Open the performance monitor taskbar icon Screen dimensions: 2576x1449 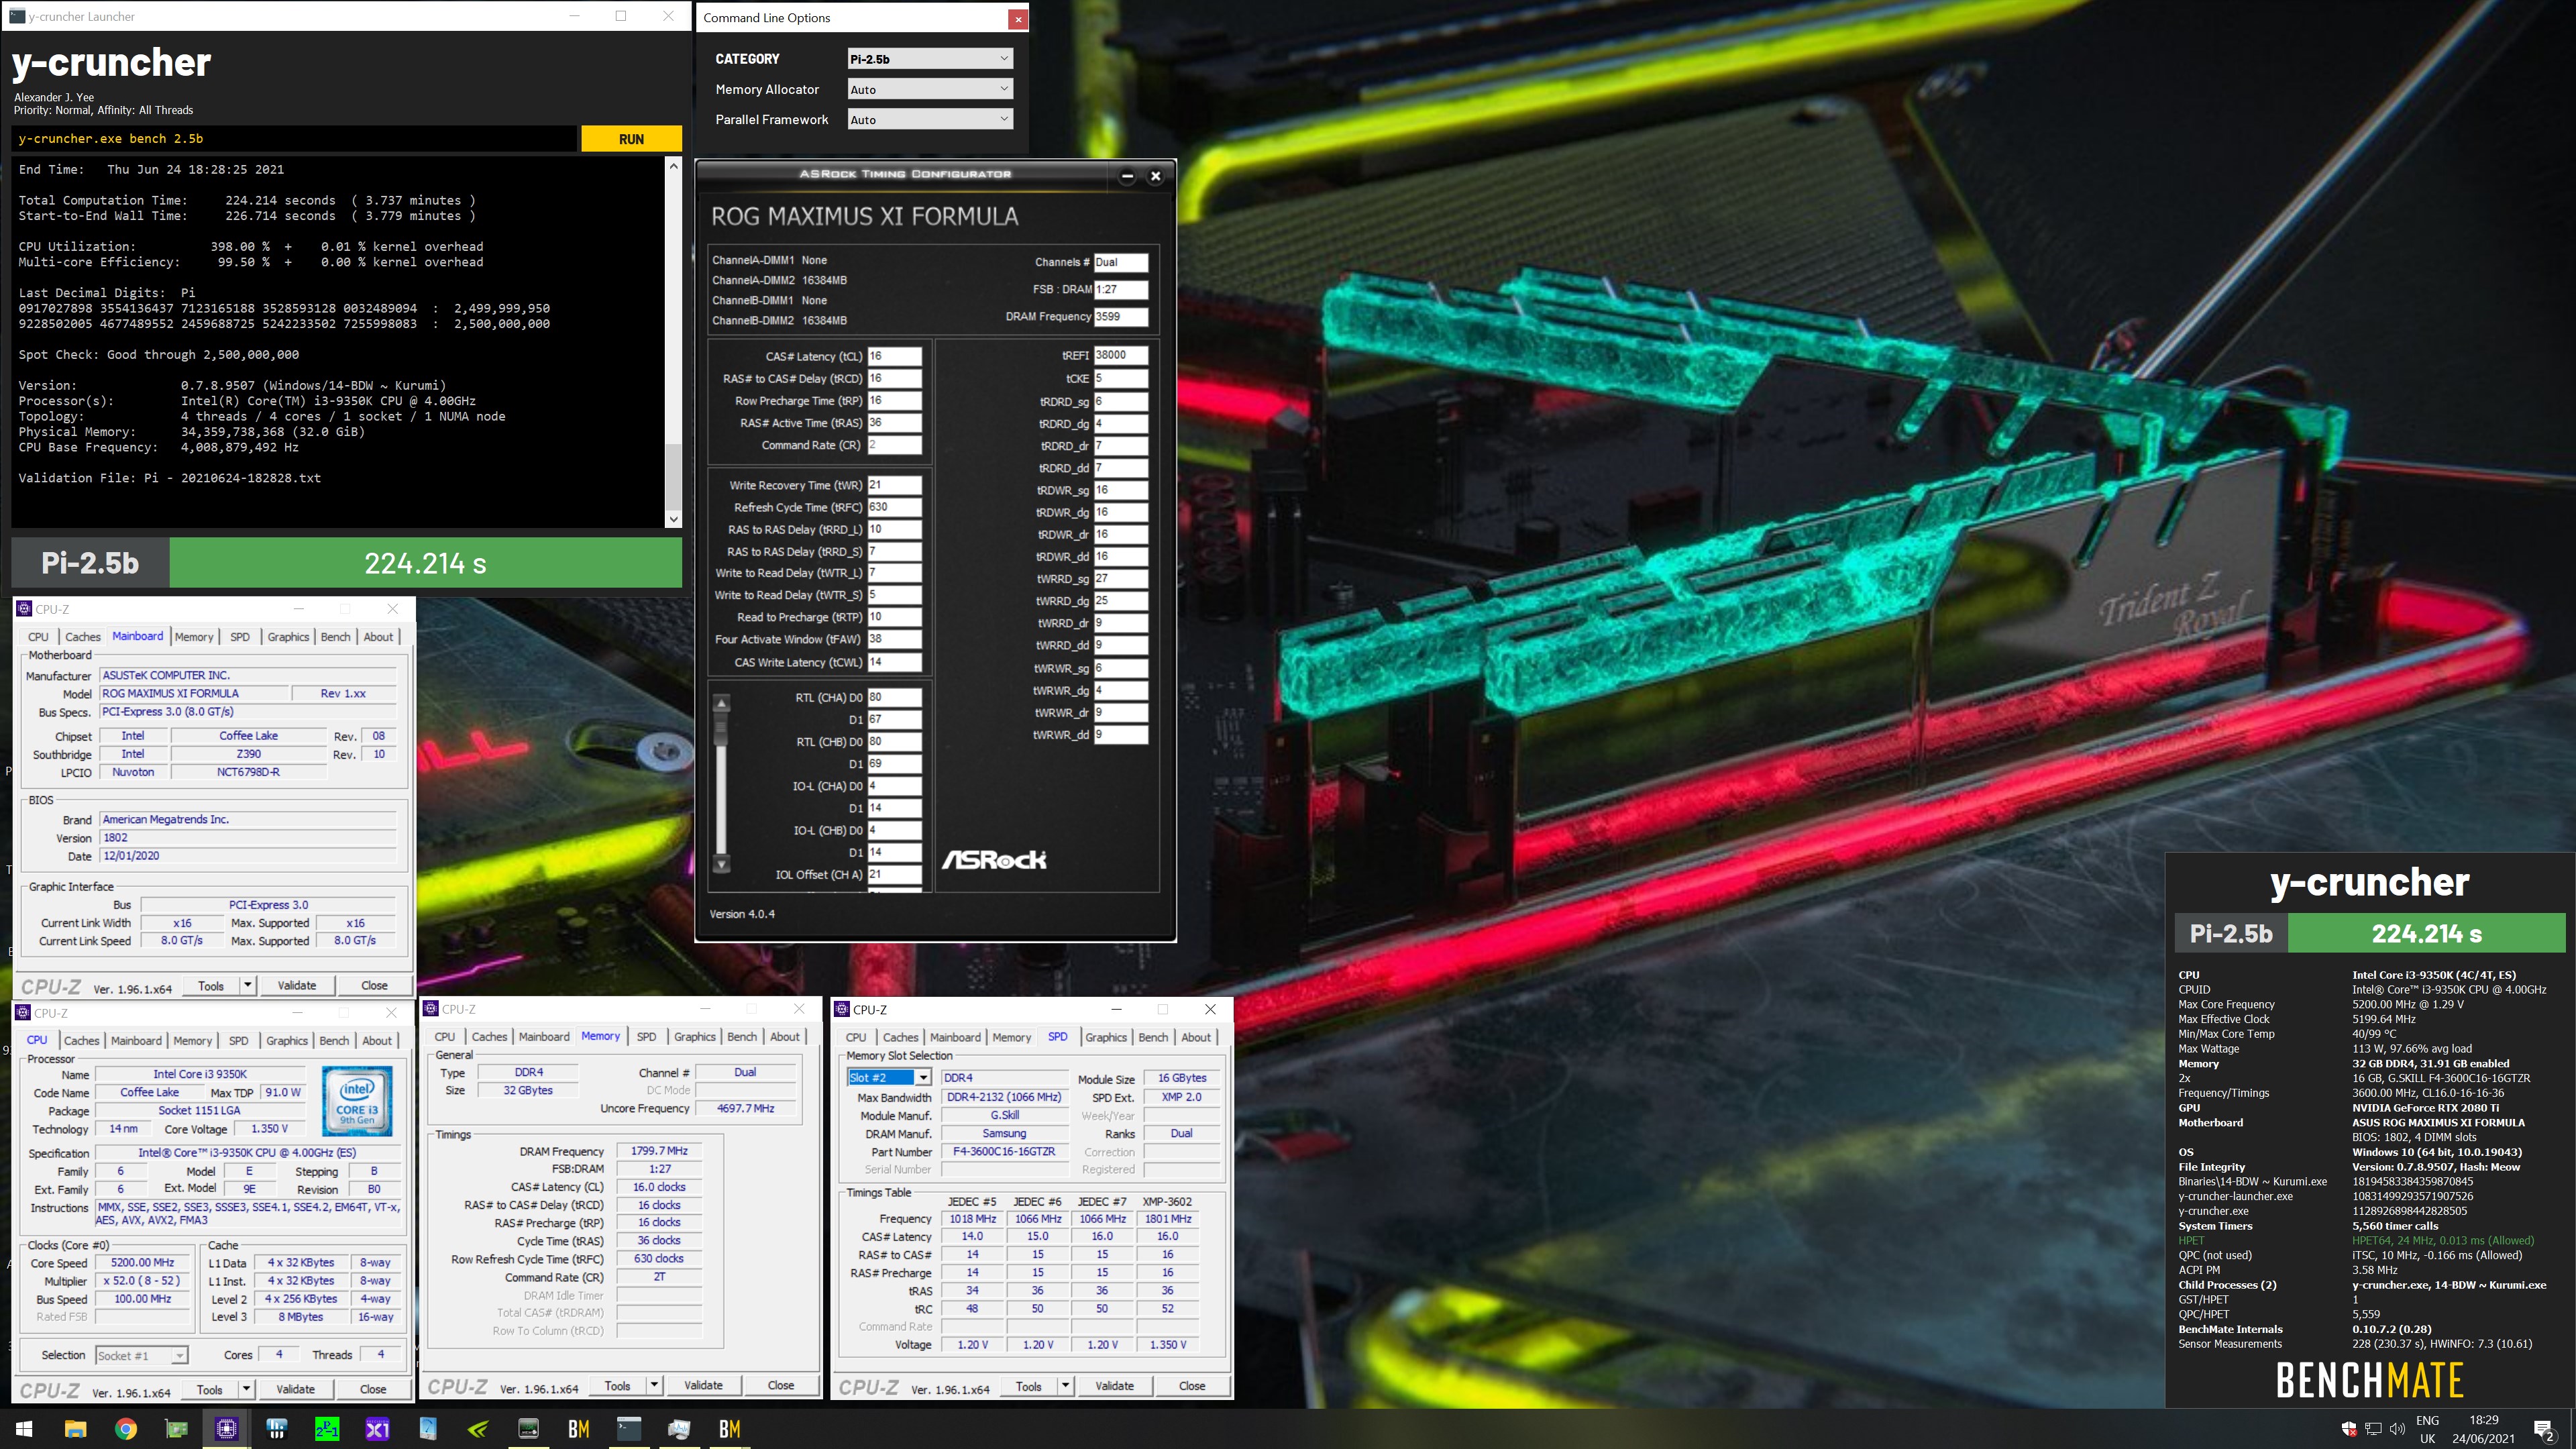[x=679, y=1429]
